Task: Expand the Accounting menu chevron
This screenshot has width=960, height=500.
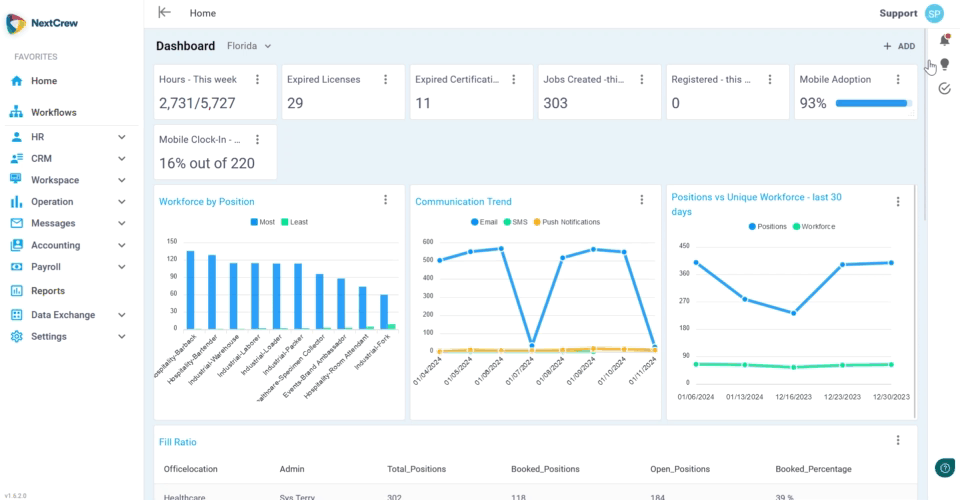Action: point(122,245)
